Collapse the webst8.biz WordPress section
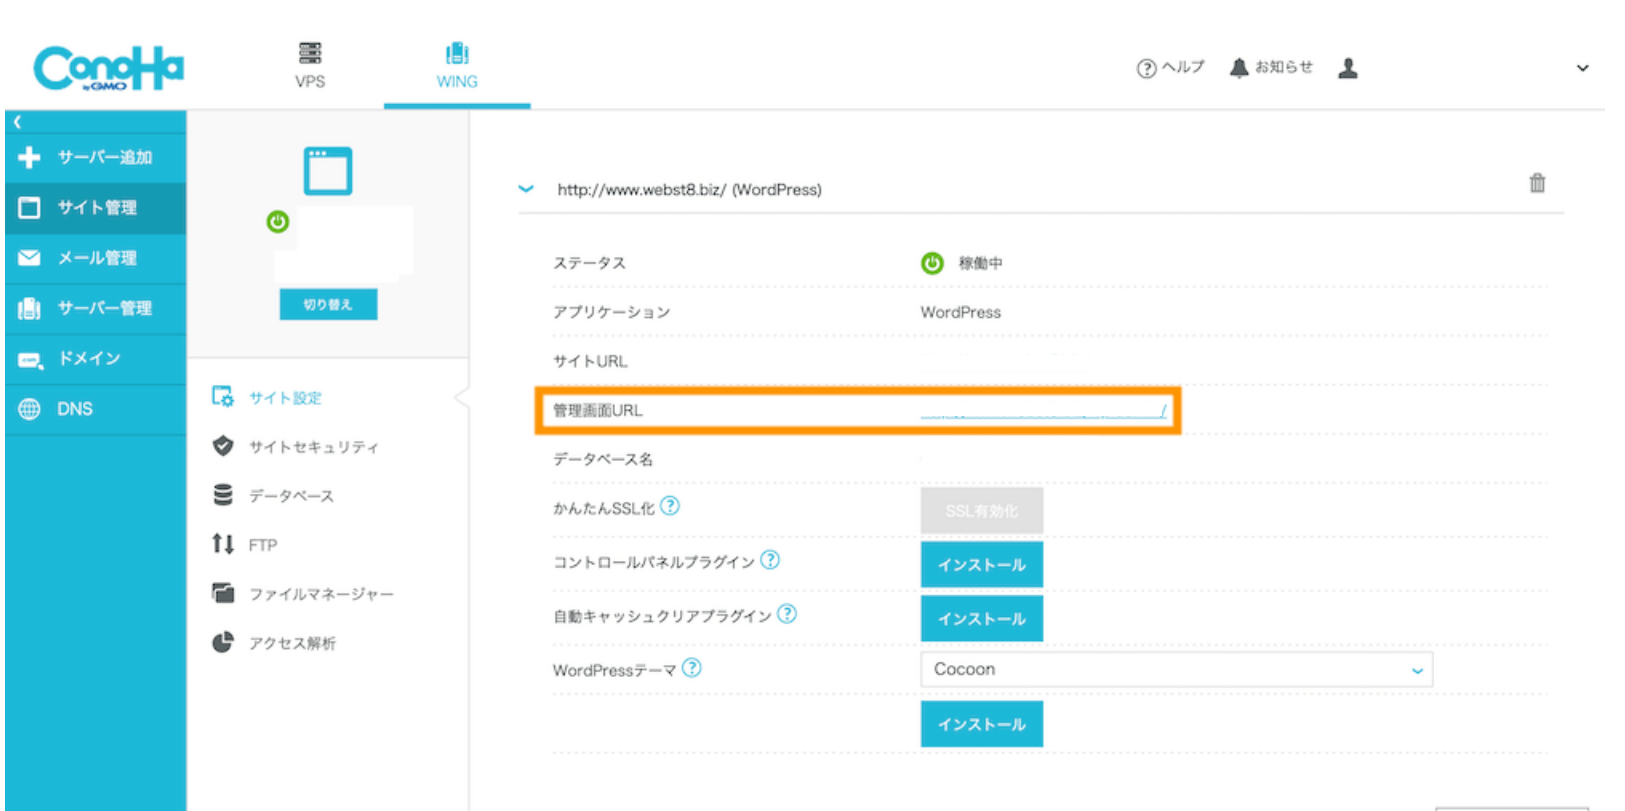The width and height of the screenshot is (1625, 811). click(x=526, y=189)
